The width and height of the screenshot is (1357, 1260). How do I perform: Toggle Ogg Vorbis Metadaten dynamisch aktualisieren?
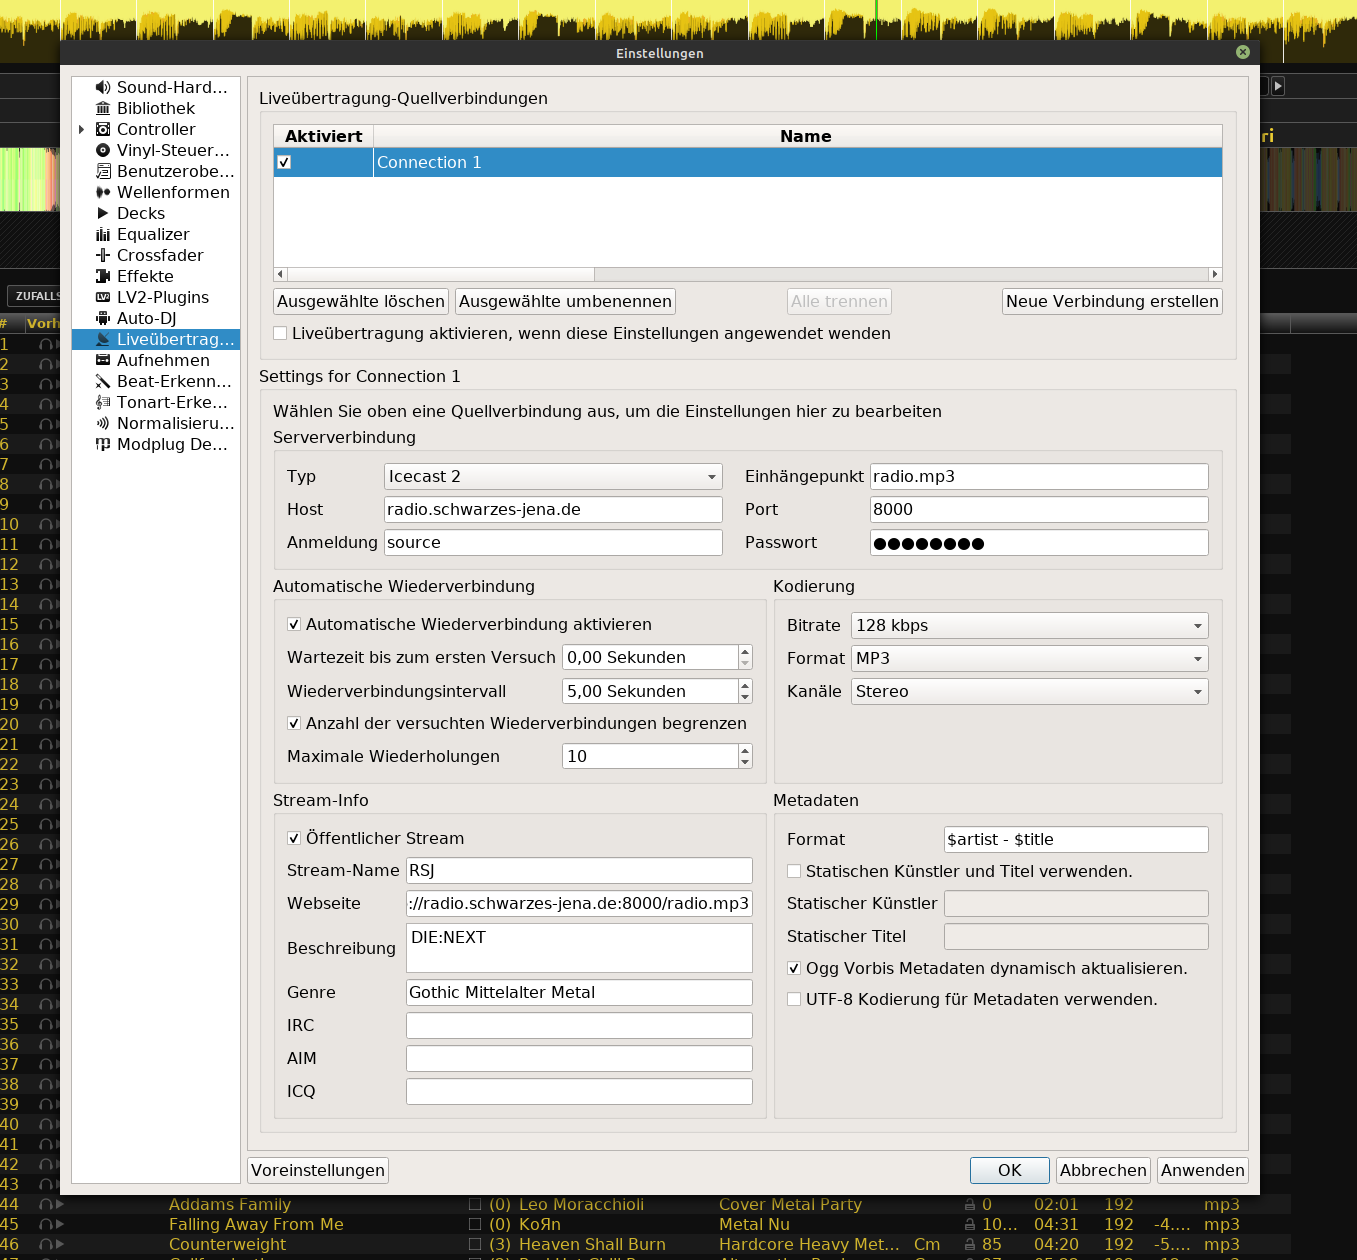coord(794,968)
